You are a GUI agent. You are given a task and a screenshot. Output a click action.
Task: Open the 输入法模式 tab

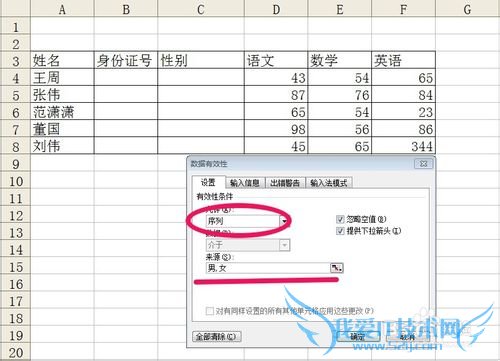coord(329,183)
